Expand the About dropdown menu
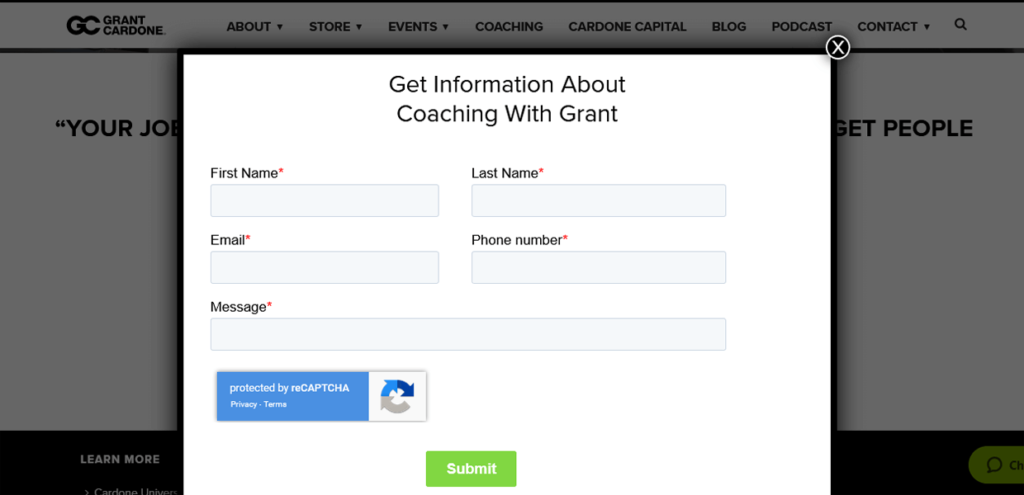The height and width of the screenshot is (495, 1024). pyautogui.click(x=255, y=27)
